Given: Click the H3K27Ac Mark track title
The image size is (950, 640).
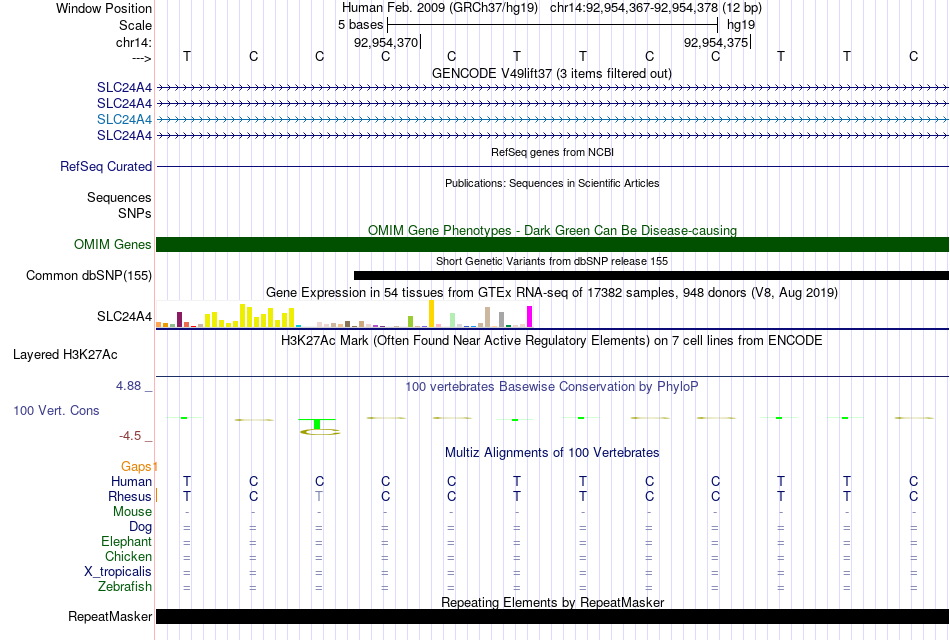Looking at the screenshot, I should (x=552, y=341).
